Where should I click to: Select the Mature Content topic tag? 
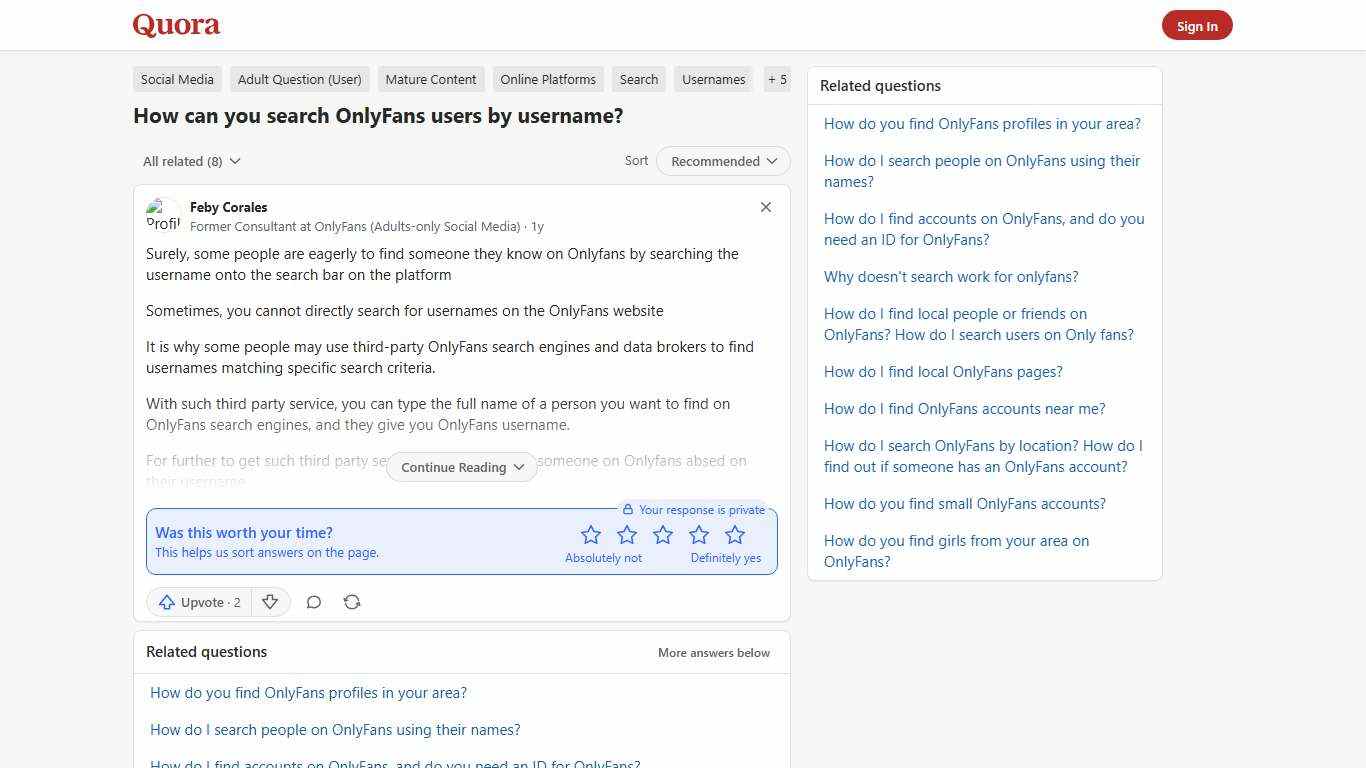pyautogui.click(x=430, y=79)
